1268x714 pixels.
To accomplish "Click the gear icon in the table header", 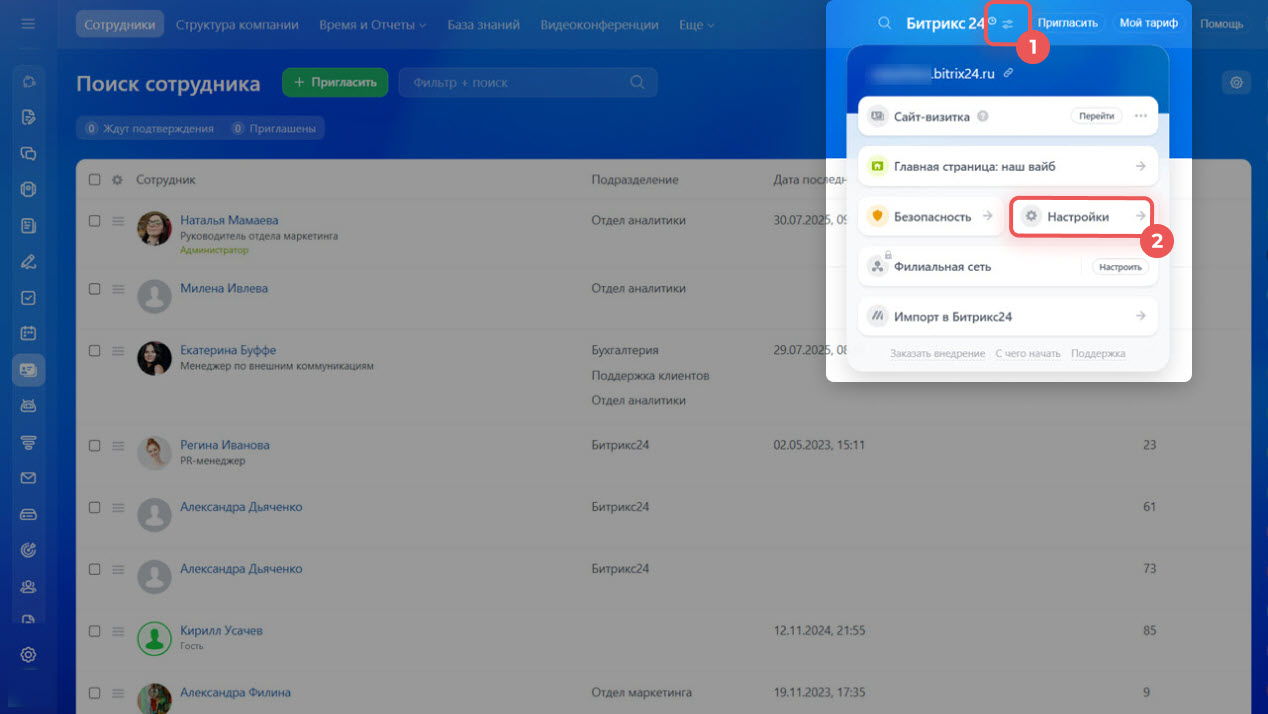I will click(x=117, y=180).
